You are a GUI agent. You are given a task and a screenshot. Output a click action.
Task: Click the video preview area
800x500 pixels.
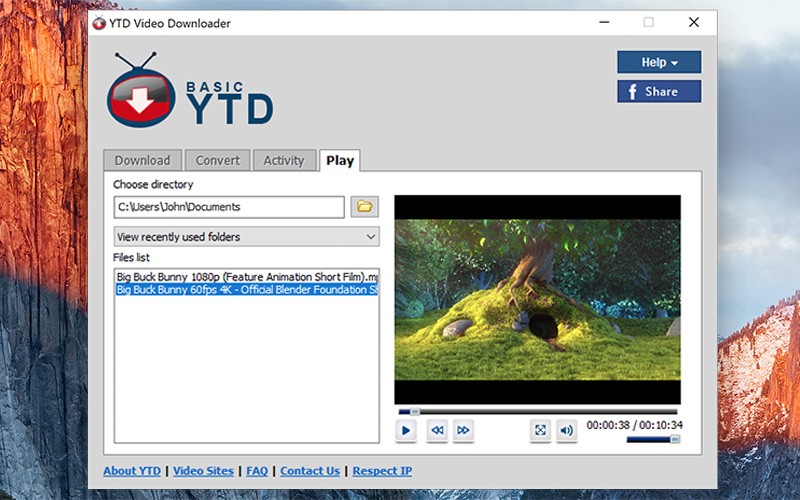537,299
